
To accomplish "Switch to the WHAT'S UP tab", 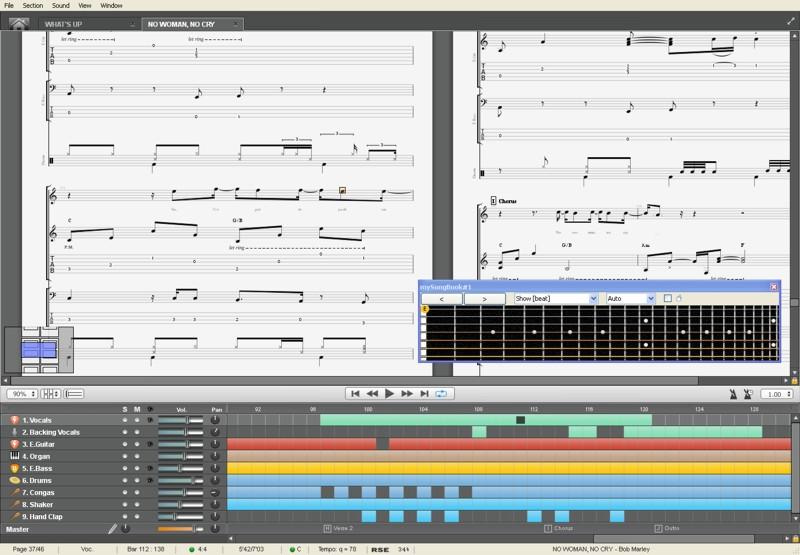I will coord(85,24).
